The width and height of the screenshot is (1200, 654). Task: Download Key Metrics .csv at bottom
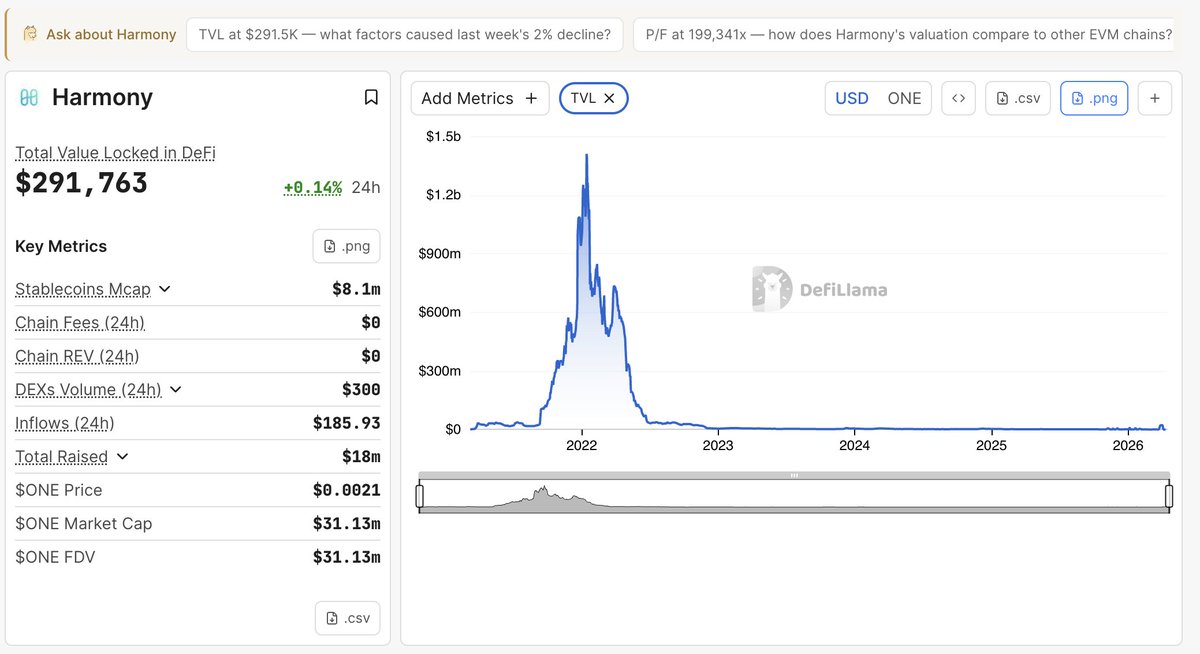(347, 618)
